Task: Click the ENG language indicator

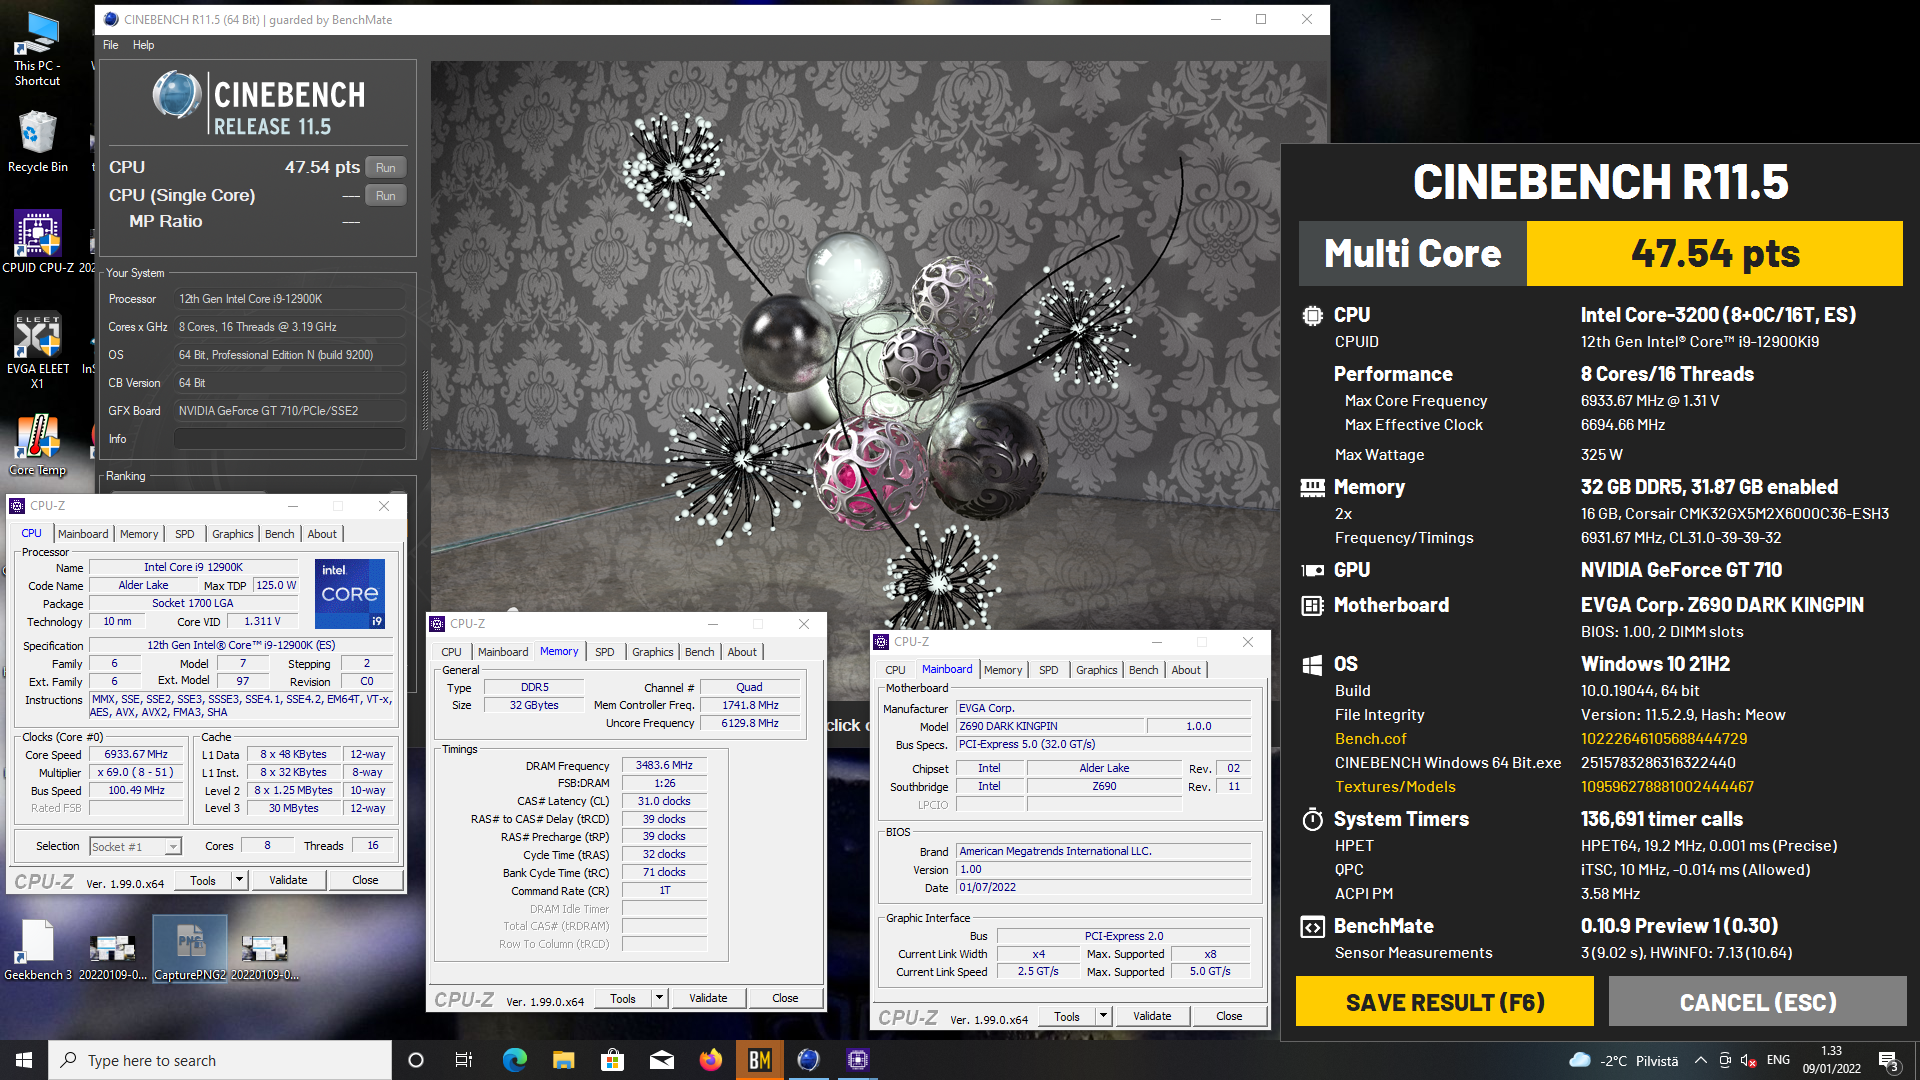Action: click(1778, 1060)
